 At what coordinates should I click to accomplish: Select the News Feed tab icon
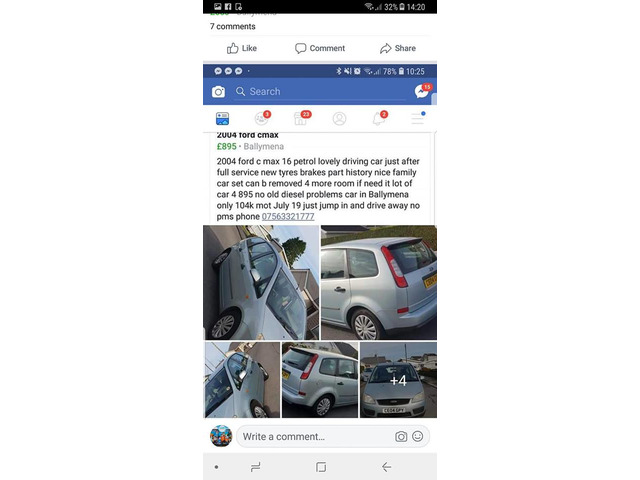(x=222, y=118)
